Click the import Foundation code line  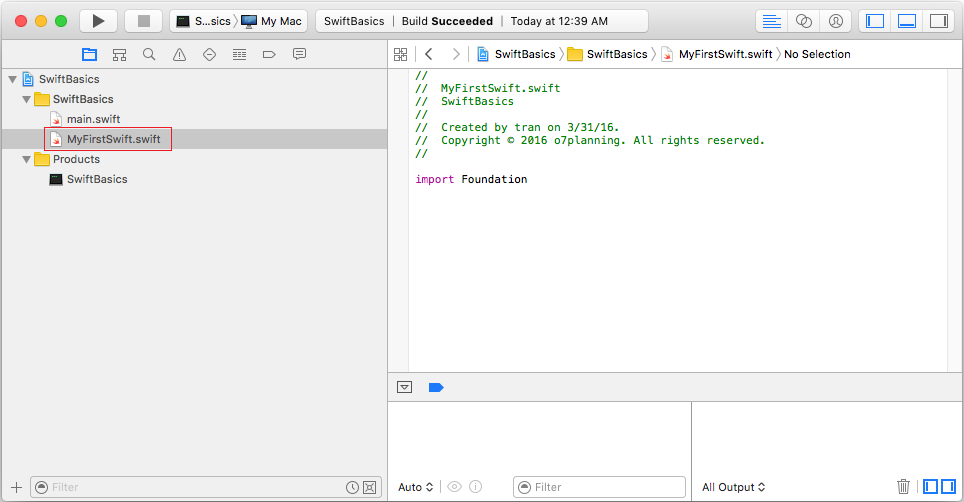(x=471, y=179)
